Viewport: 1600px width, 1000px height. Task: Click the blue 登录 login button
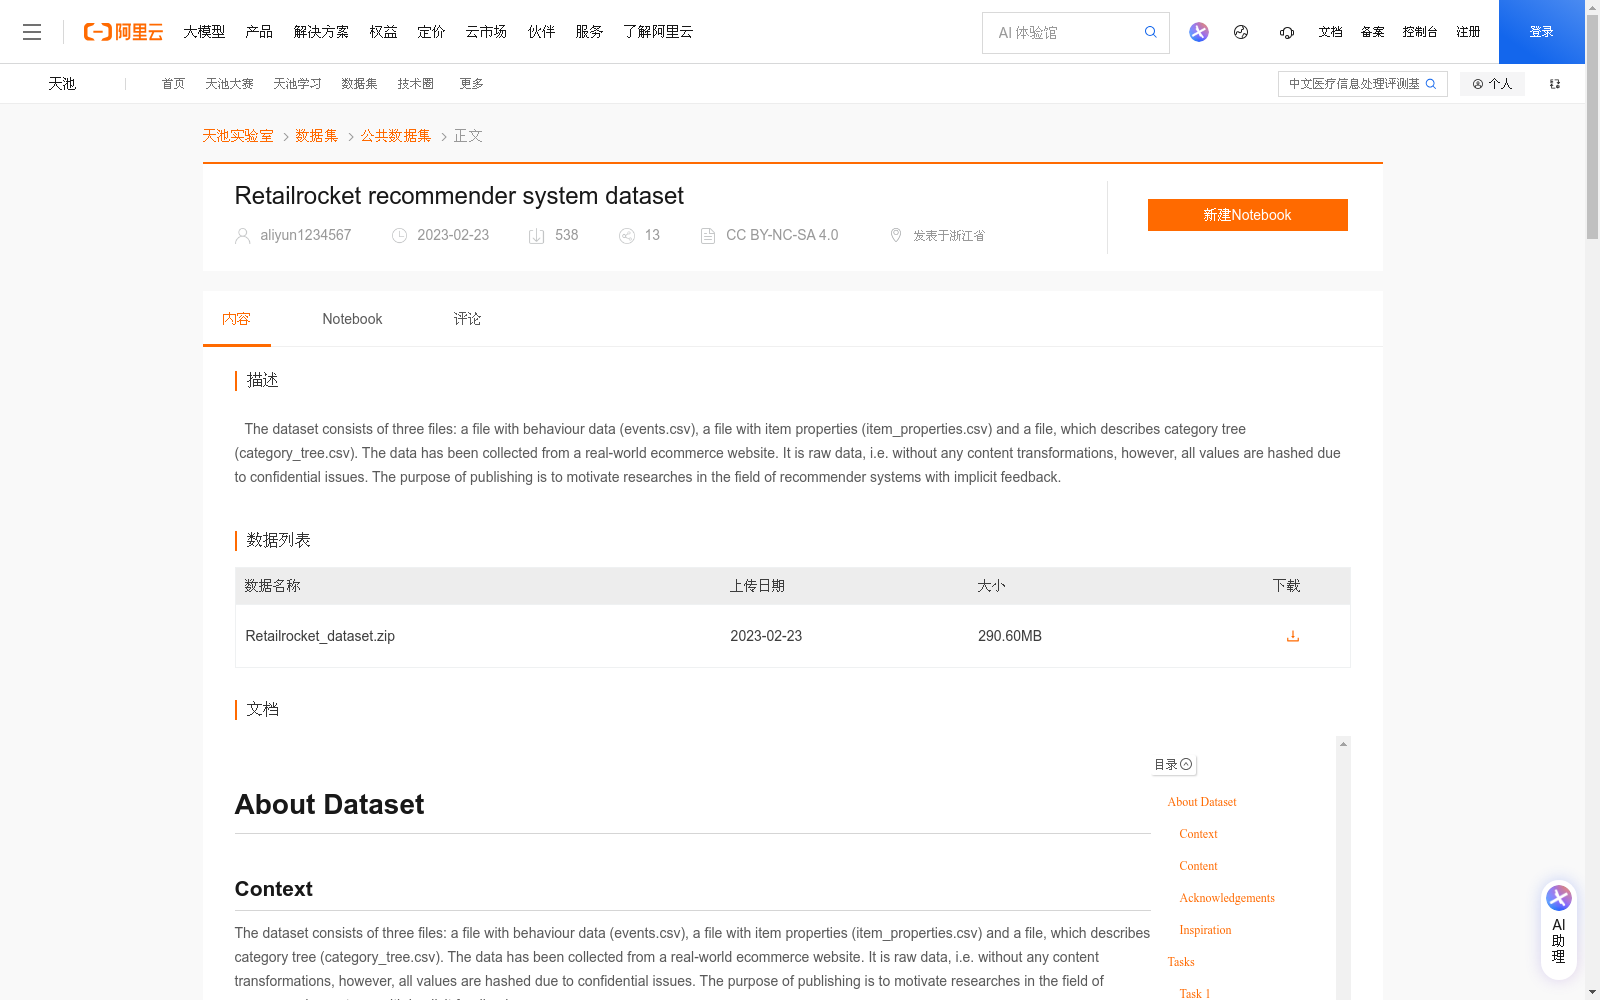coord(1541,32)
